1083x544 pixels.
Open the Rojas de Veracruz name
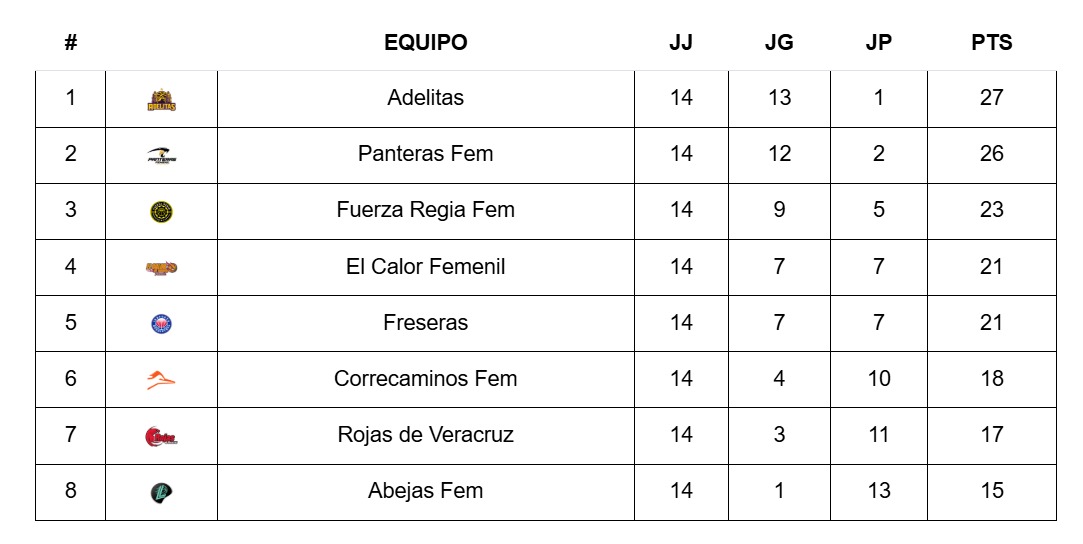tap(425, 435)
